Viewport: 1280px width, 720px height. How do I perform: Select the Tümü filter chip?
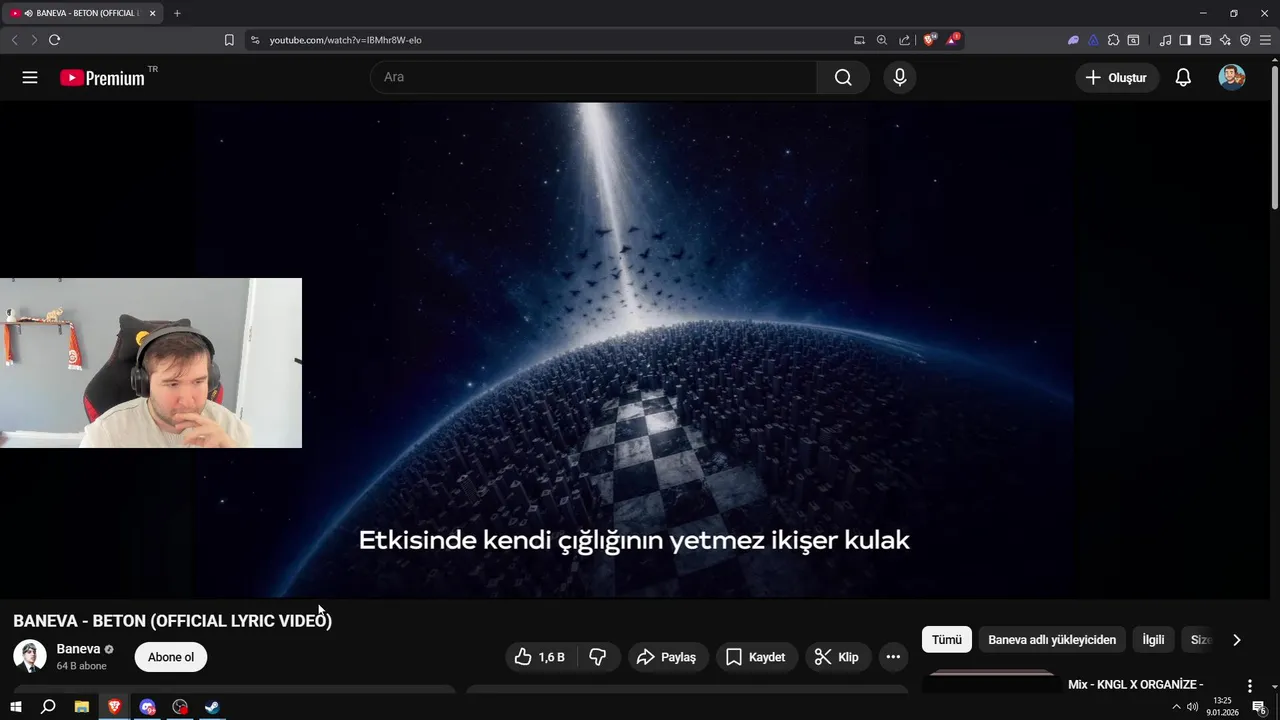pos(946,640)
